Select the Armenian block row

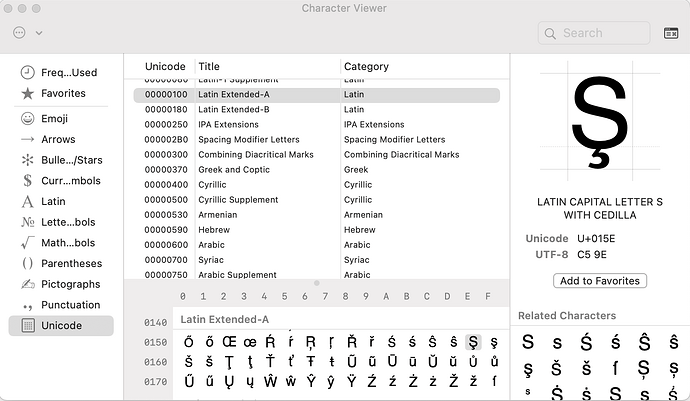(x=316, y=215)
